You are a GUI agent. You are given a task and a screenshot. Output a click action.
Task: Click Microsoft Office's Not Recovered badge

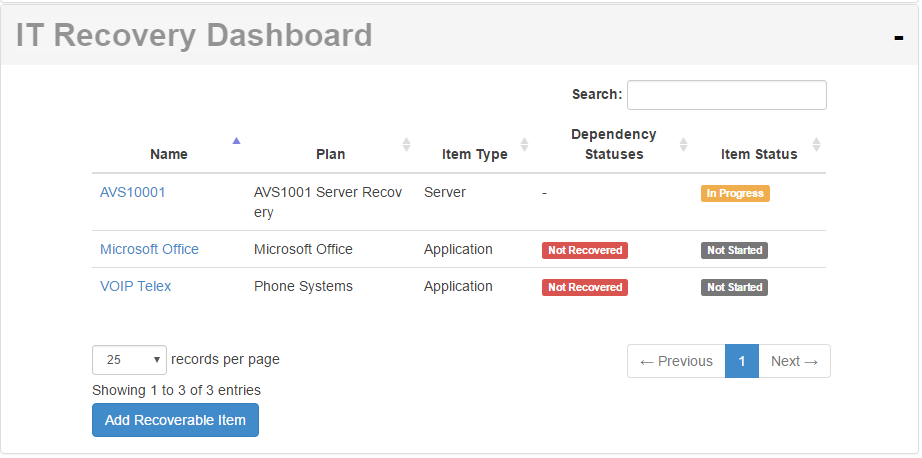pyautogui.click(x=585, y=250)
